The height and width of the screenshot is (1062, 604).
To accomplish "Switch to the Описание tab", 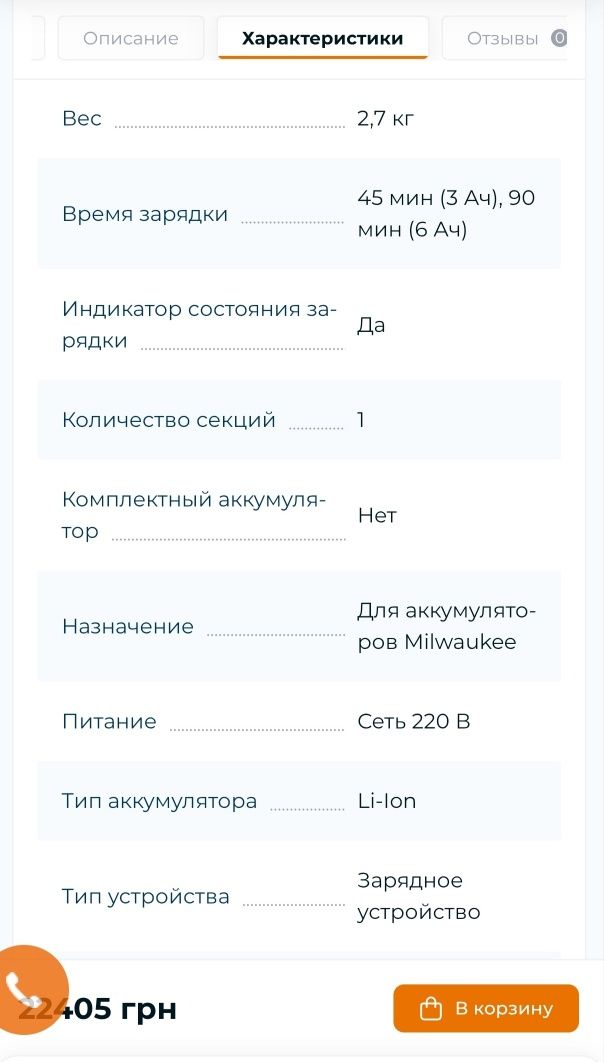I will click(x=131, y=39).
